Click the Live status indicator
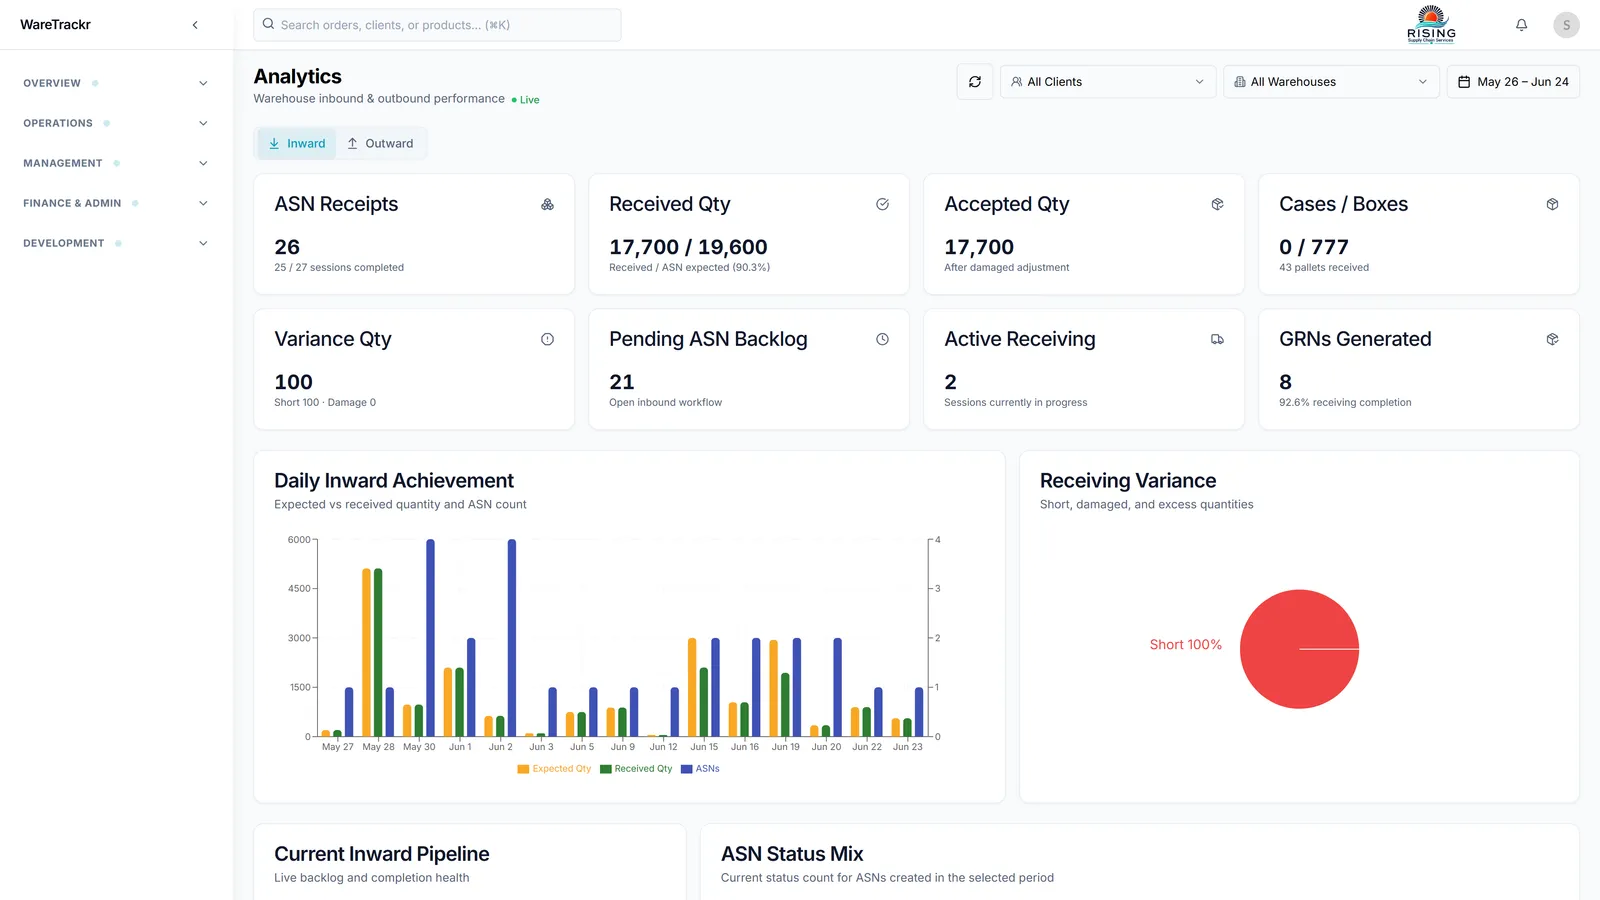 [x=525, y=100]
